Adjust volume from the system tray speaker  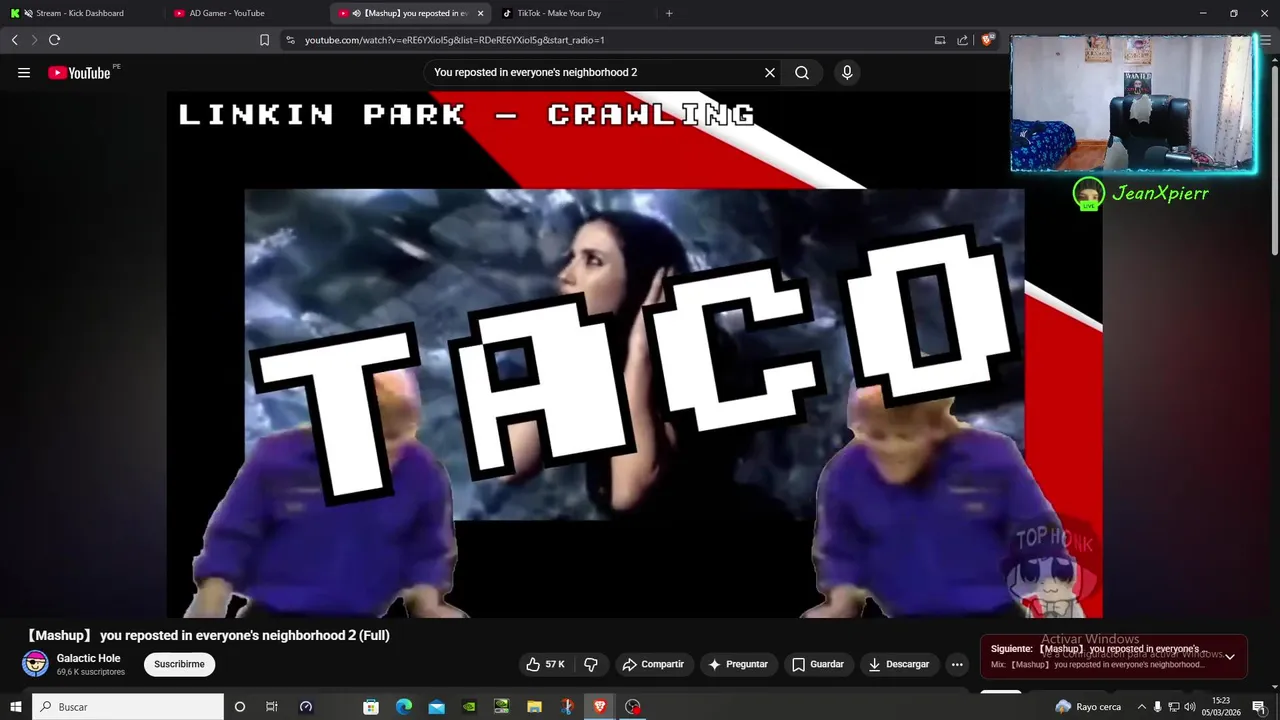click(1190, 707)
